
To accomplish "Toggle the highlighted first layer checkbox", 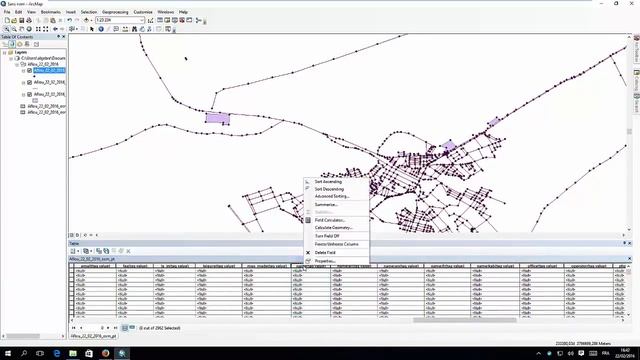I will tap(29, 71).
